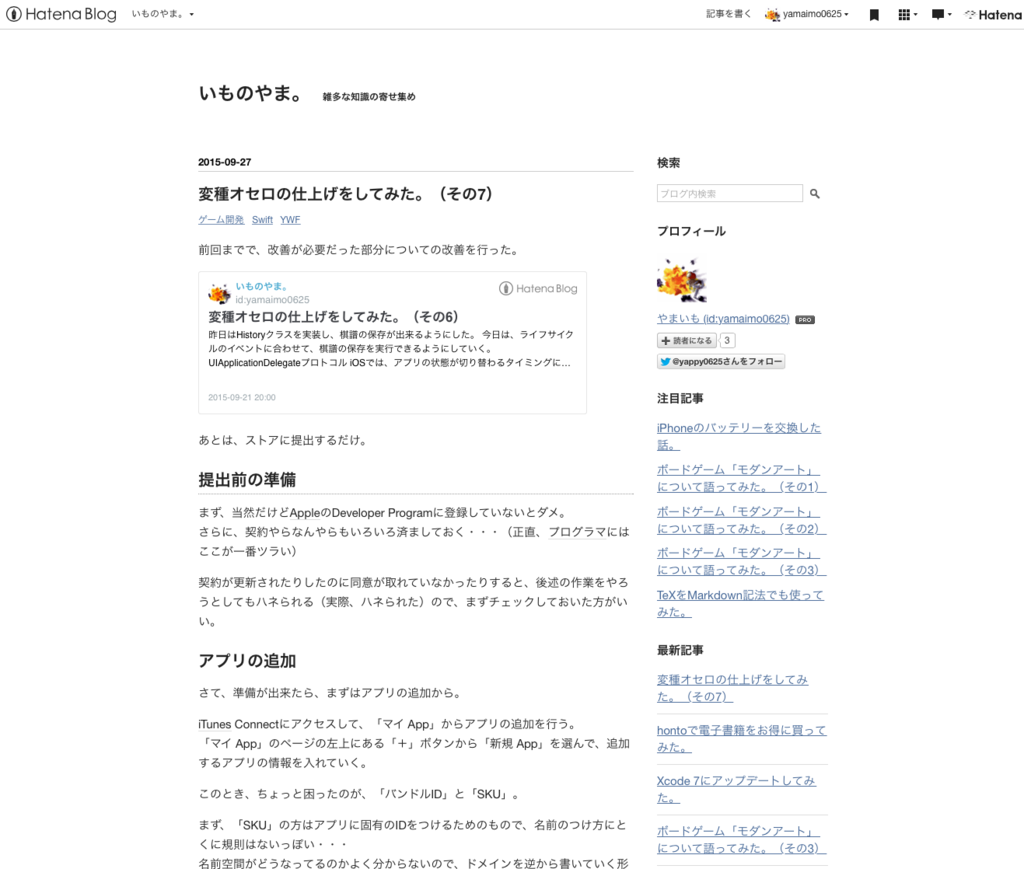Click the speech-bubble notification icon in the header

pyautogui.click(x=935, y=14)
